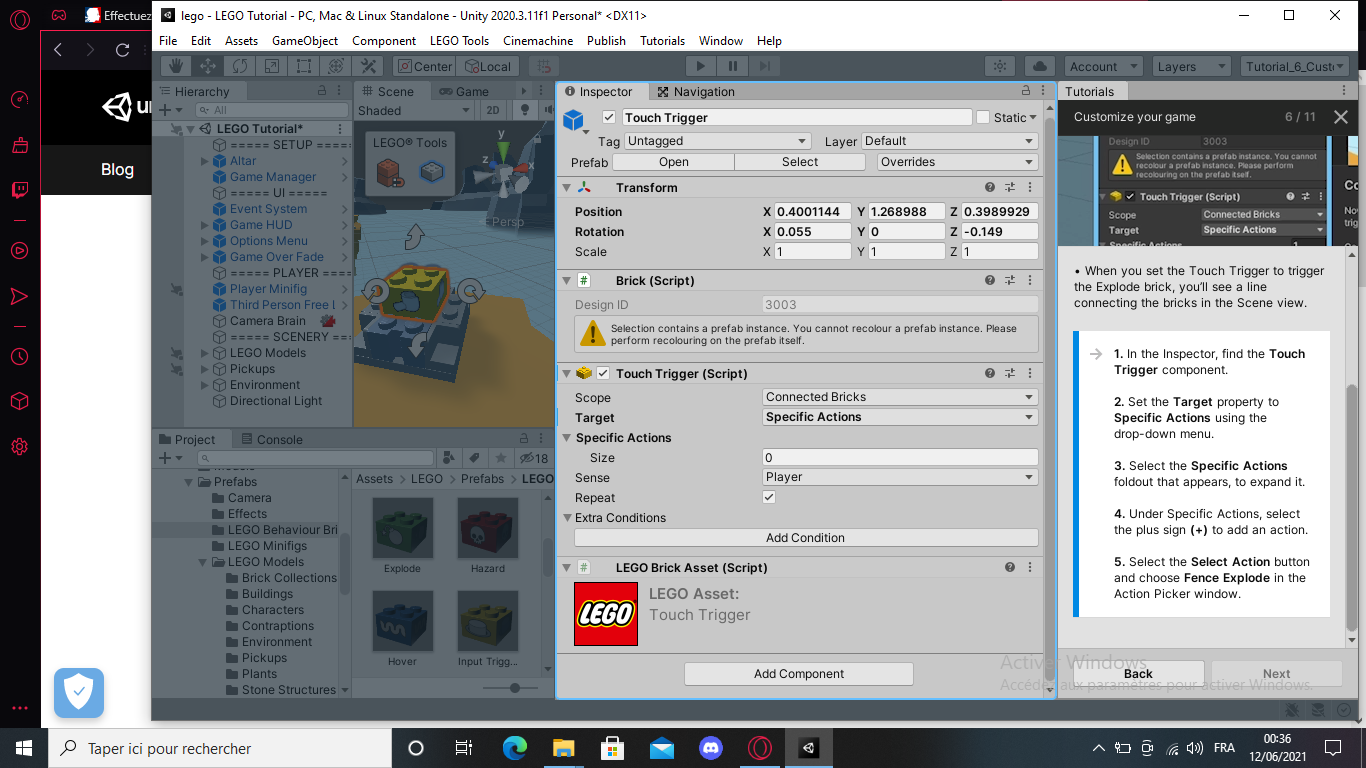This screenshot has width=1366, height=768.
Task: Uncheck the Repeat option in Touch Trigger
Action: click(x=768, y=497)
